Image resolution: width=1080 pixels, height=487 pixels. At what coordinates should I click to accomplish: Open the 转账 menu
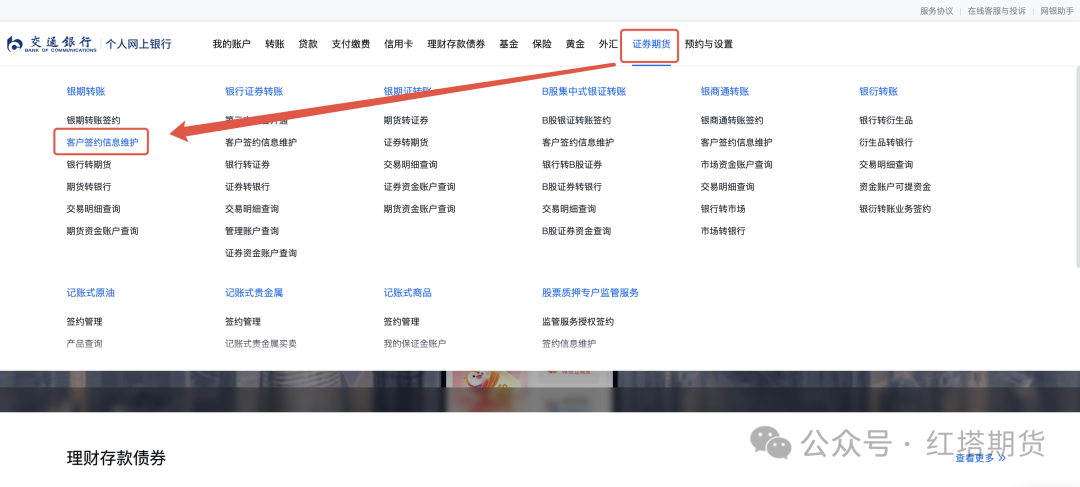[275, 44]
